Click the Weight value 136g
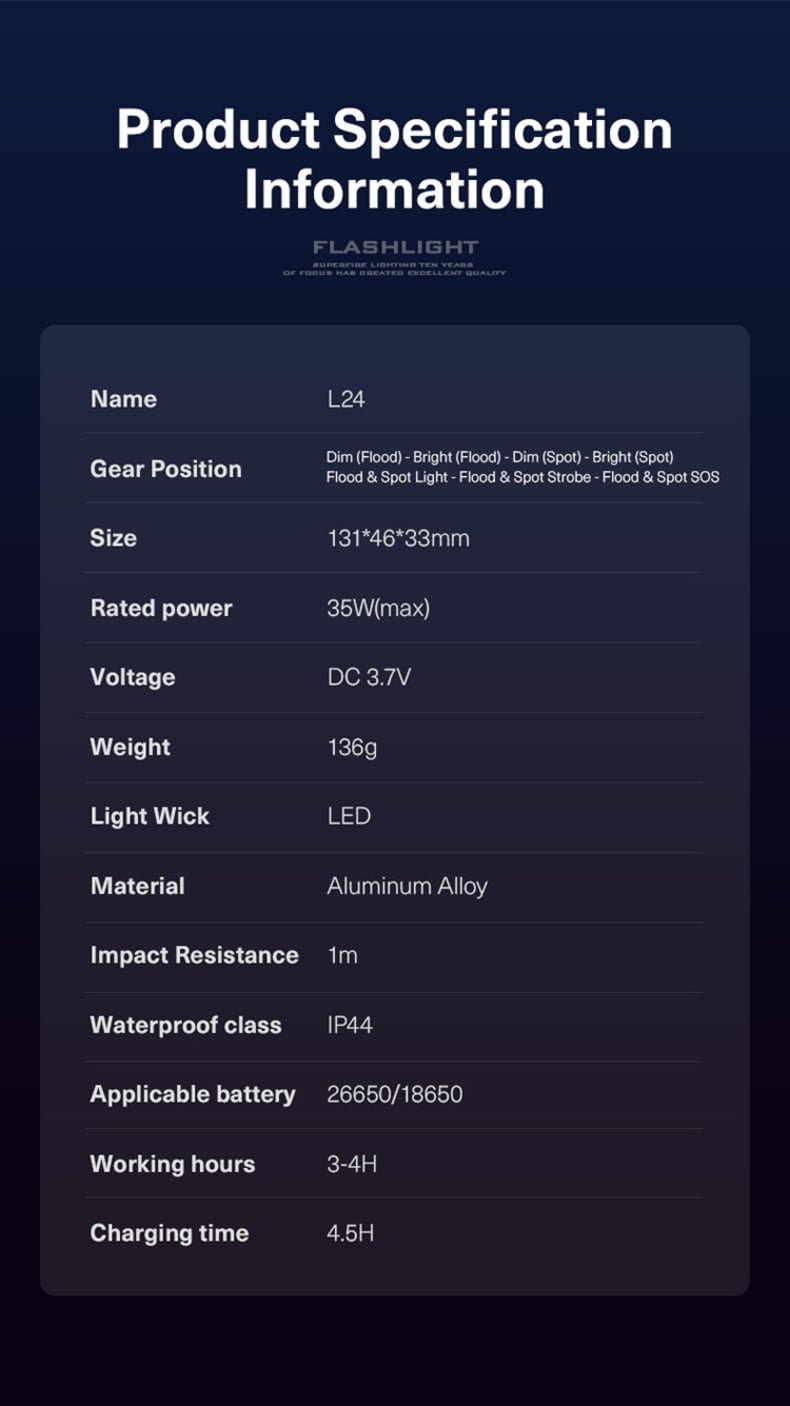The height and width of the screenshot is (1406, 790). pos(352,747)
